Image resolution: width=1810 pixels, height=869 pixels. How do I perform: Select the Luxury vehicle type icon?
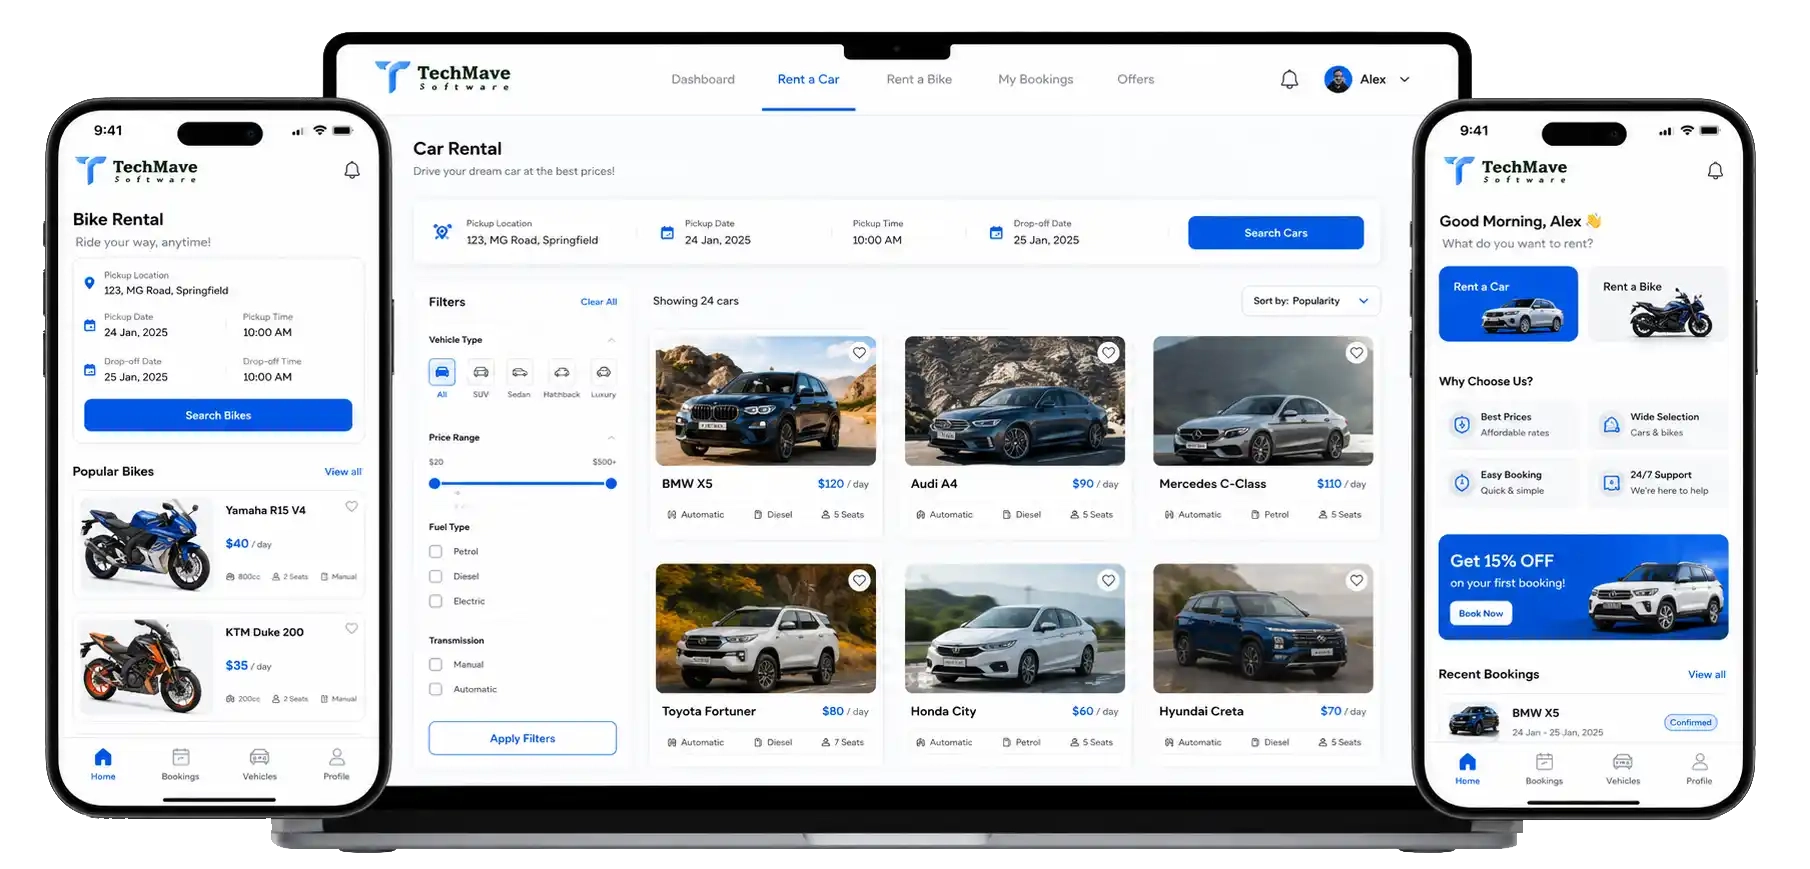point(603,372)
